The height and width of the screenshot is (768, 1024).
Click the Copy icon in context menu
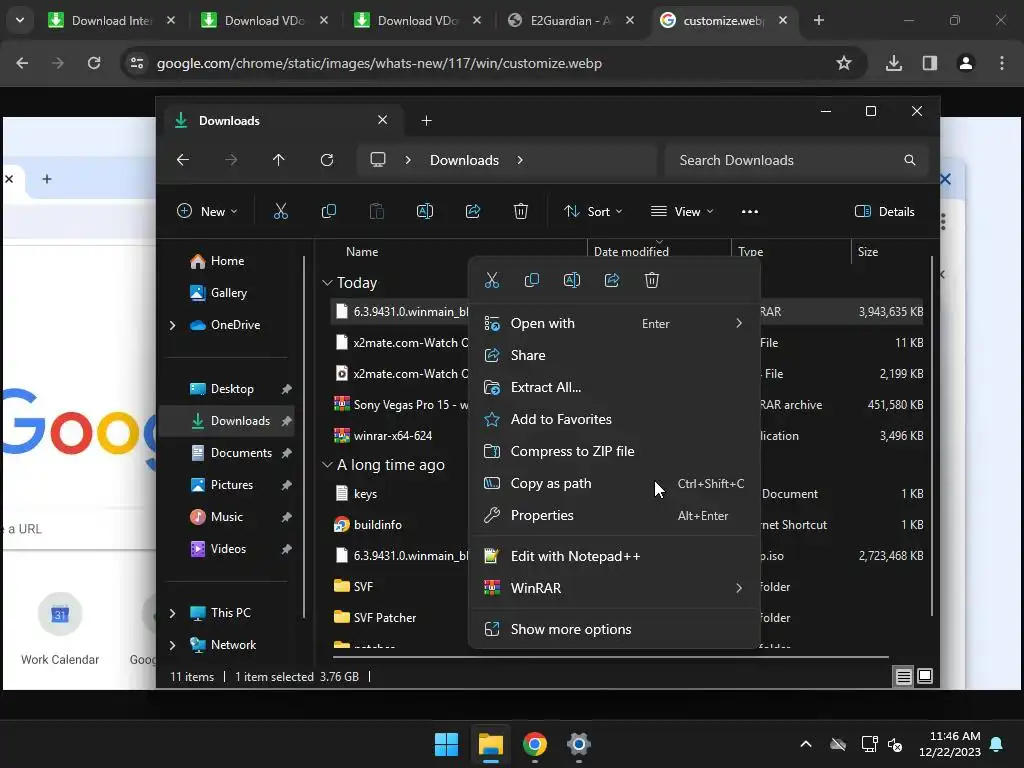[x=532, y=280]
